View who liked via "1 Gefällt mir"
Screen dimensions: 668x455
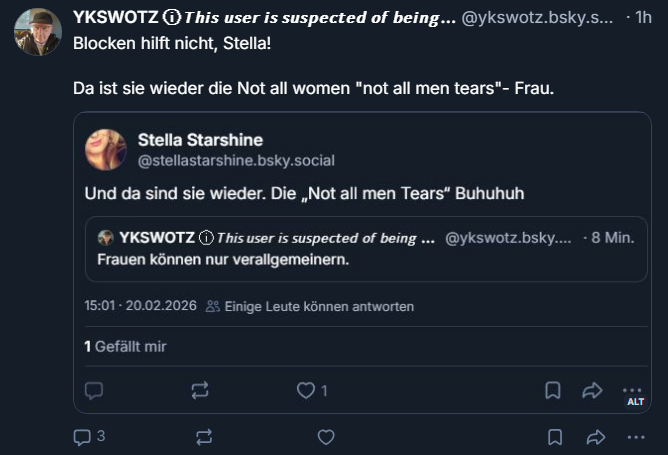point(126,346)
